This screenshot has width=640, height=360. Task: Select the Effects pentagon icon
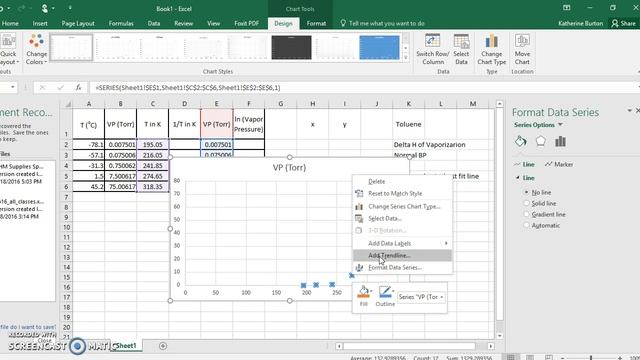click(x=540, y=142)
